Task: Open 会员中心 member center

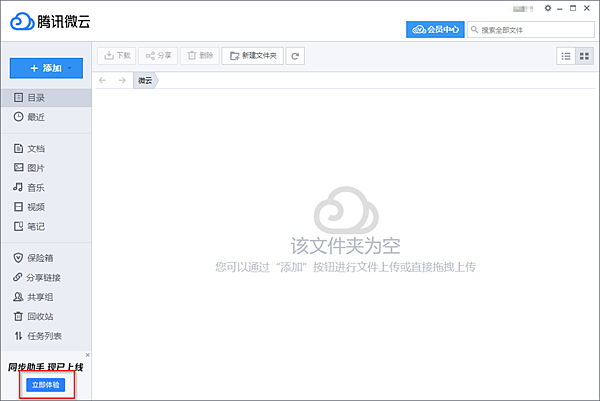Action: click(x=435, y=29)
